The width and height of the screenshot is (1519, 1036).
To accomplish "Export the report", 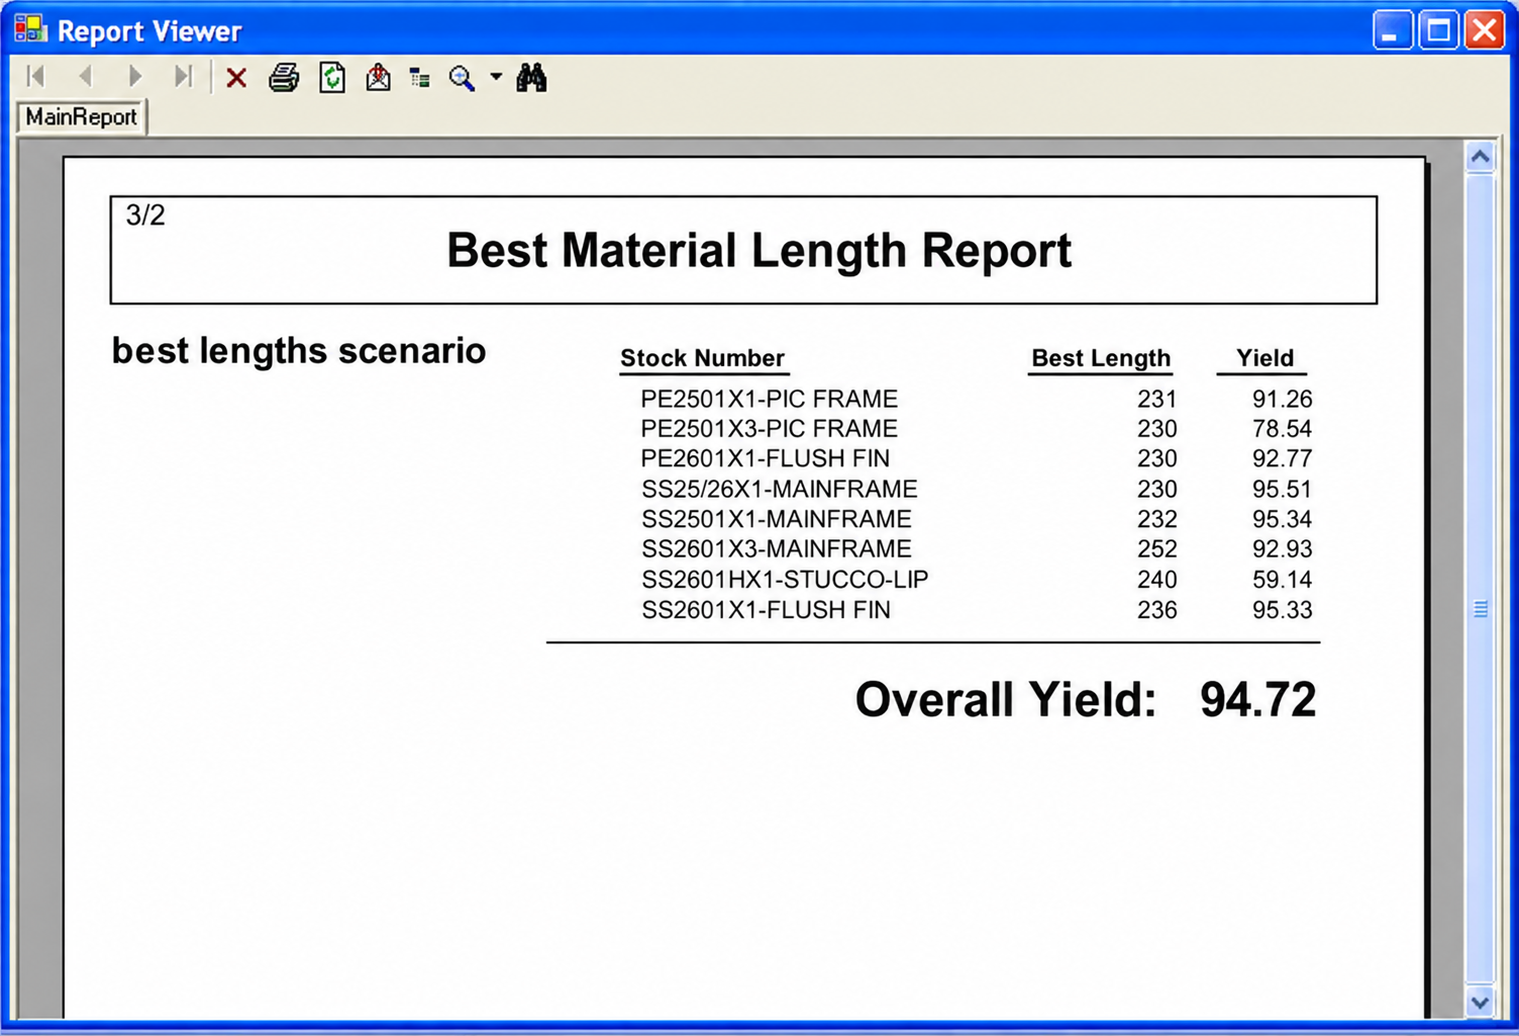I will click(378, 78).
